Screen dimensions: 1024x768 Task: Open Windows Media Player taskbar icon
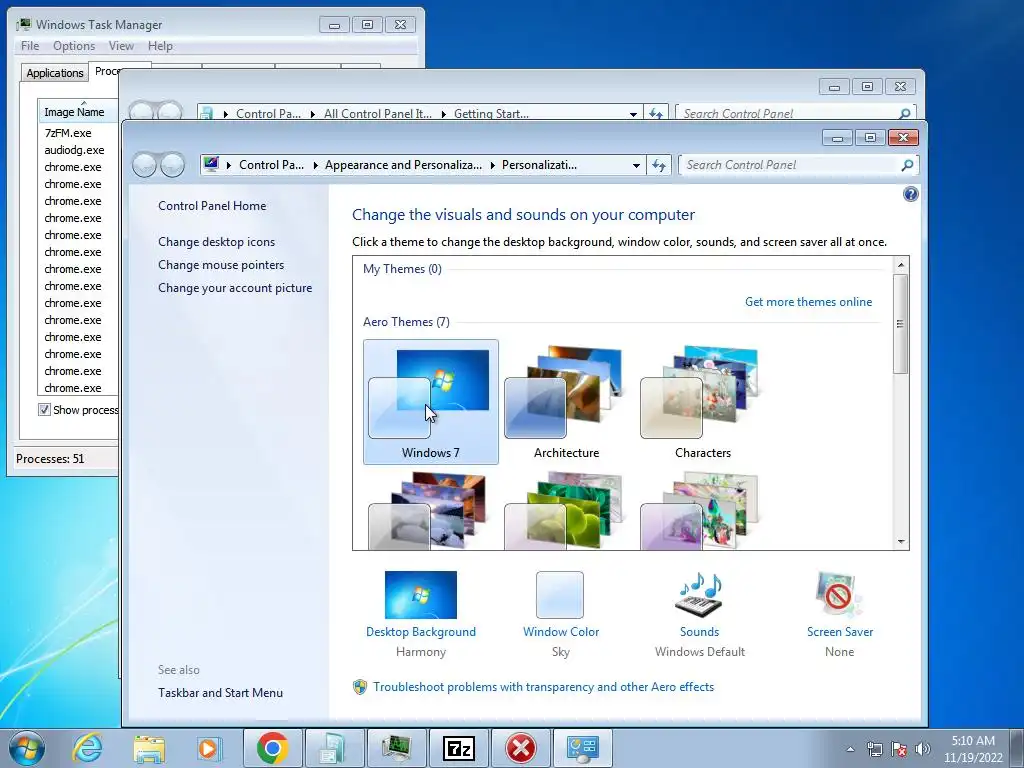pyautogui.click(x=209, y=748)
